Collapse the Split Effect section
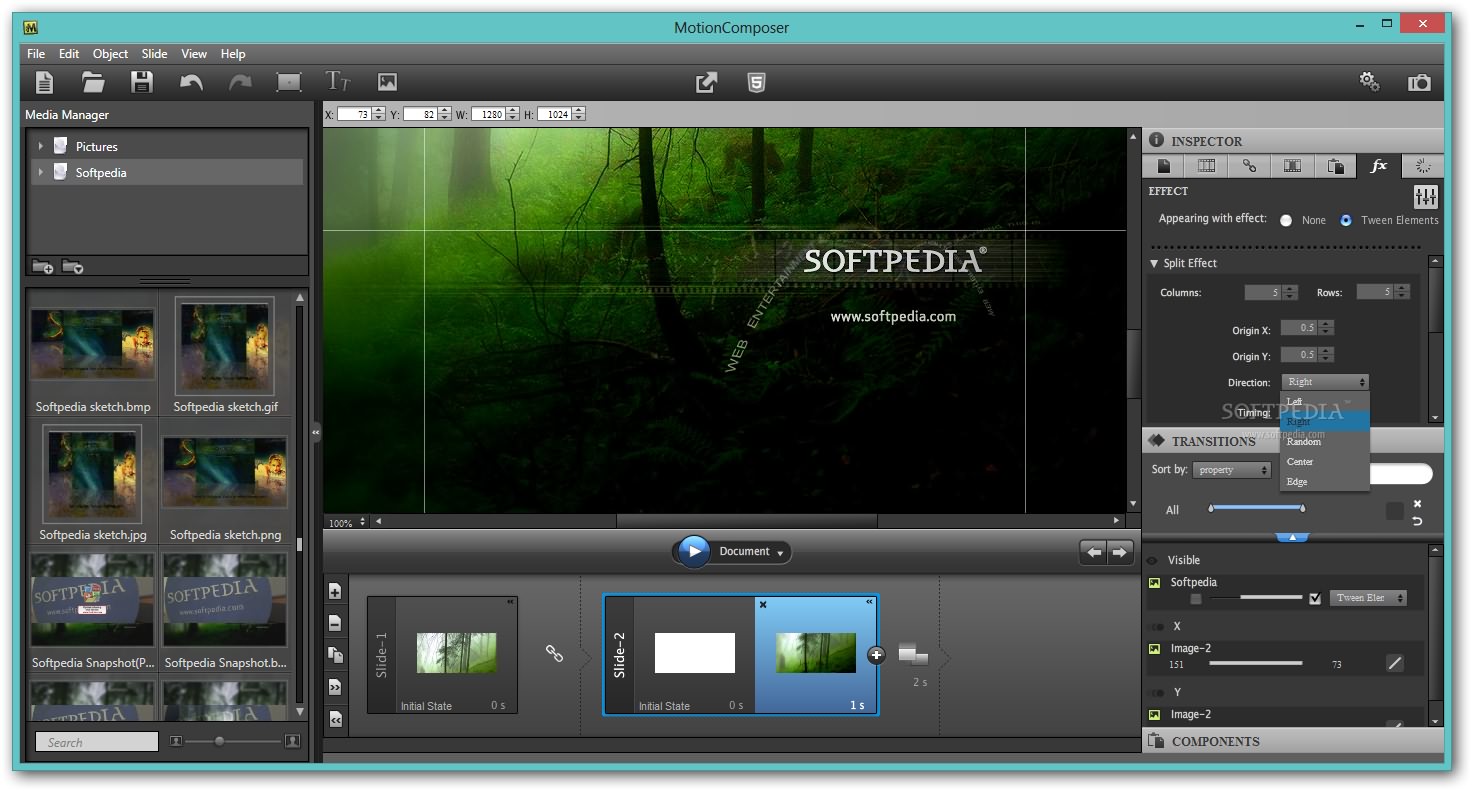Image resolution: width=1472 pixels, height=791 pixels. point(1154,264)
